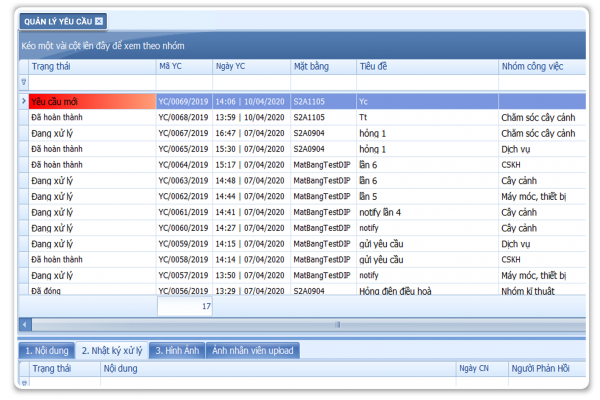Image resolution: width=600 pixels, height=400 pixels.
Task: Switch to the 3. Hình Ảnh tab
Action: (177, 350)
